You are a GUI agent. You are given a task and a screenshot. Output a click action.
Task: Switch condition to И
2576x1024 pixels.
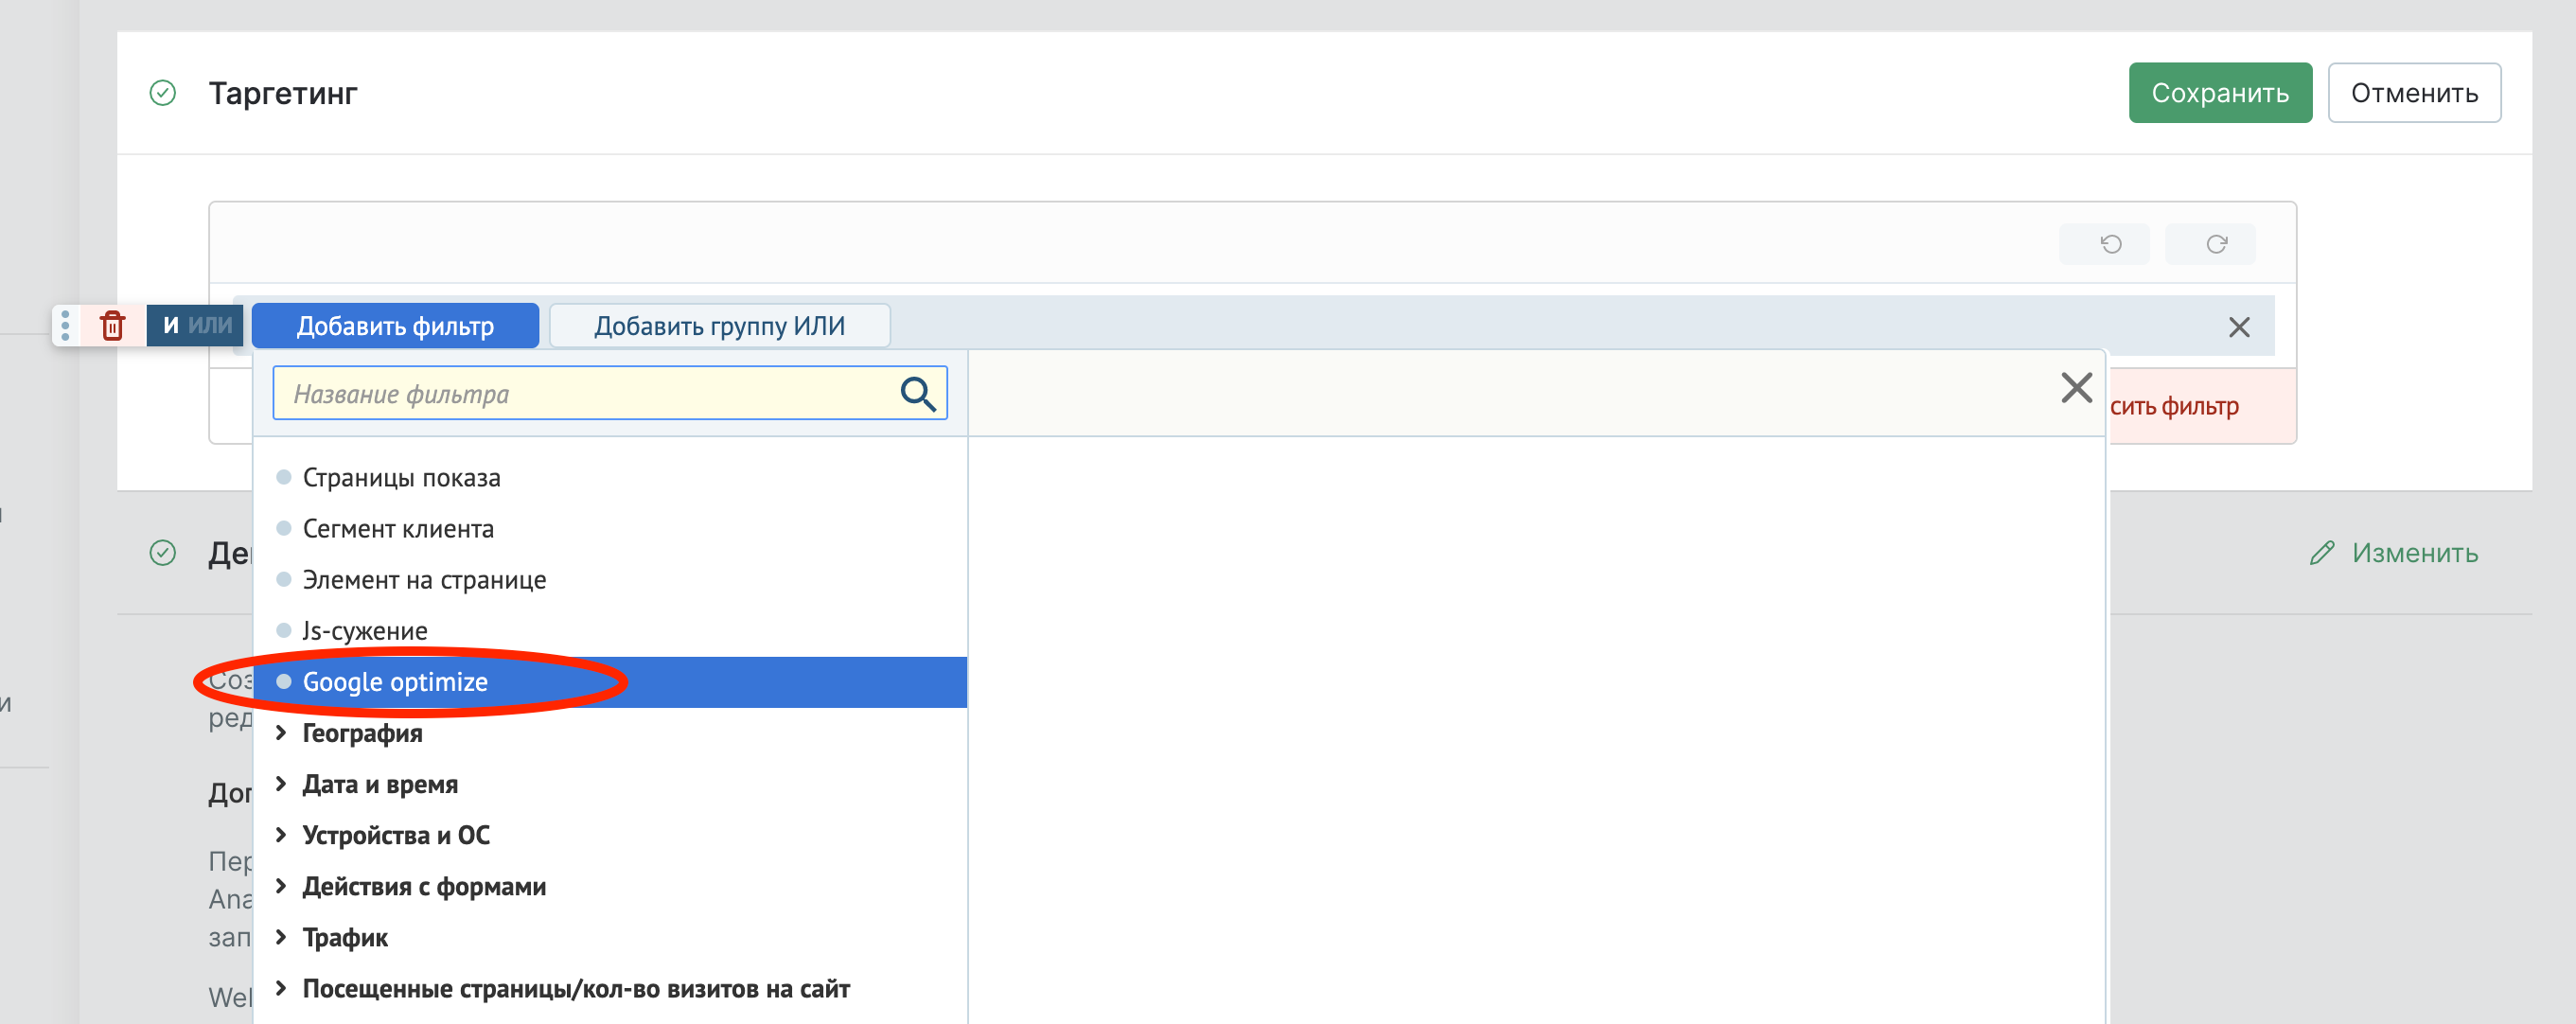coord(171,326)
